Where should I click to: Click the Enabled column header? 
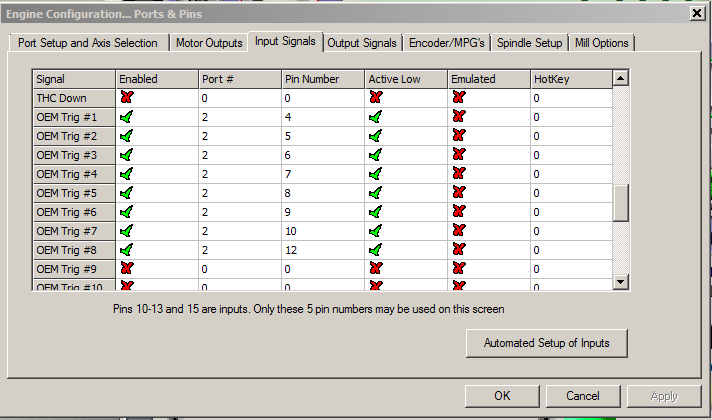[x=157, y=79]
